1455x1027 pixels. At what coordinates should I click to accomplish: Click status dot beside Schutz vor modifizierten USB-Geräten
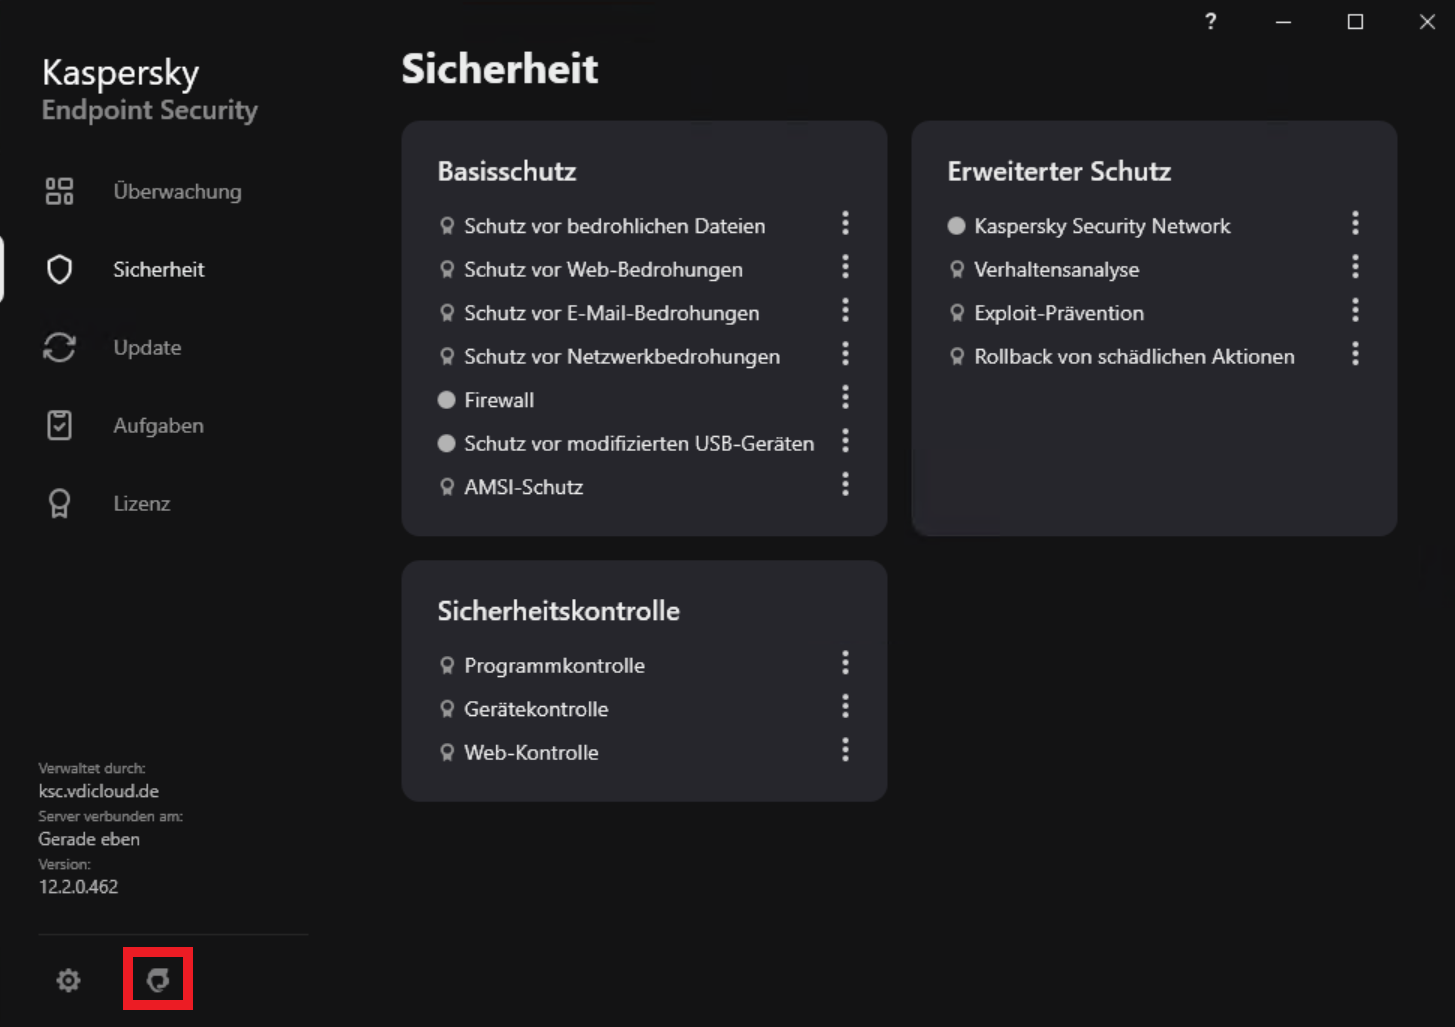[x=447, y=443]
